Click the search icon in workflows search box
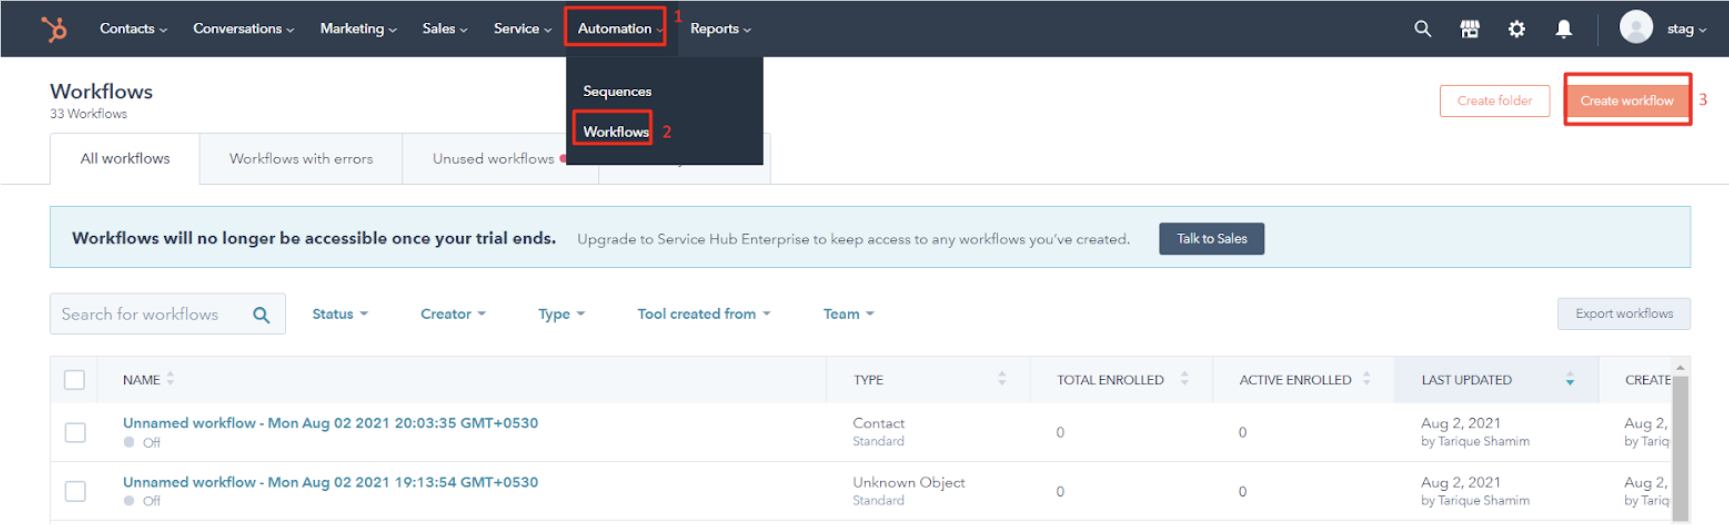The width and height of the screenshot is (1729, 530). [261, 315]
